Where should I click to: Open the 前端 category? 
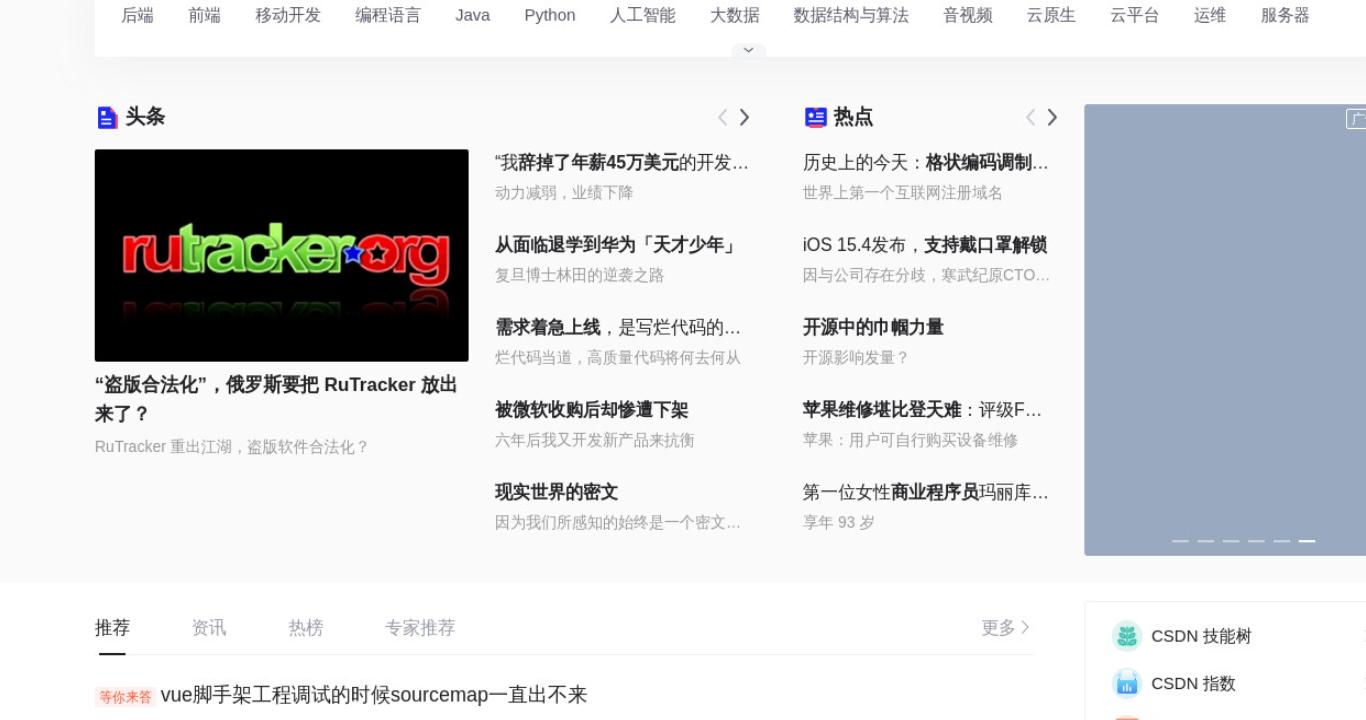pyautogui.click(x=204, y=15)
